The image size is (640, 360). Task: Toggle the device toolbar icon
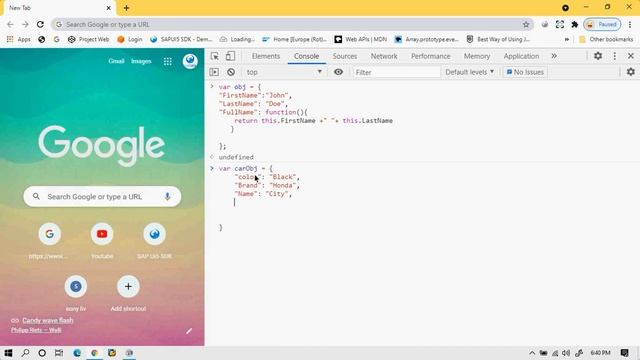[x=231, y=56]
